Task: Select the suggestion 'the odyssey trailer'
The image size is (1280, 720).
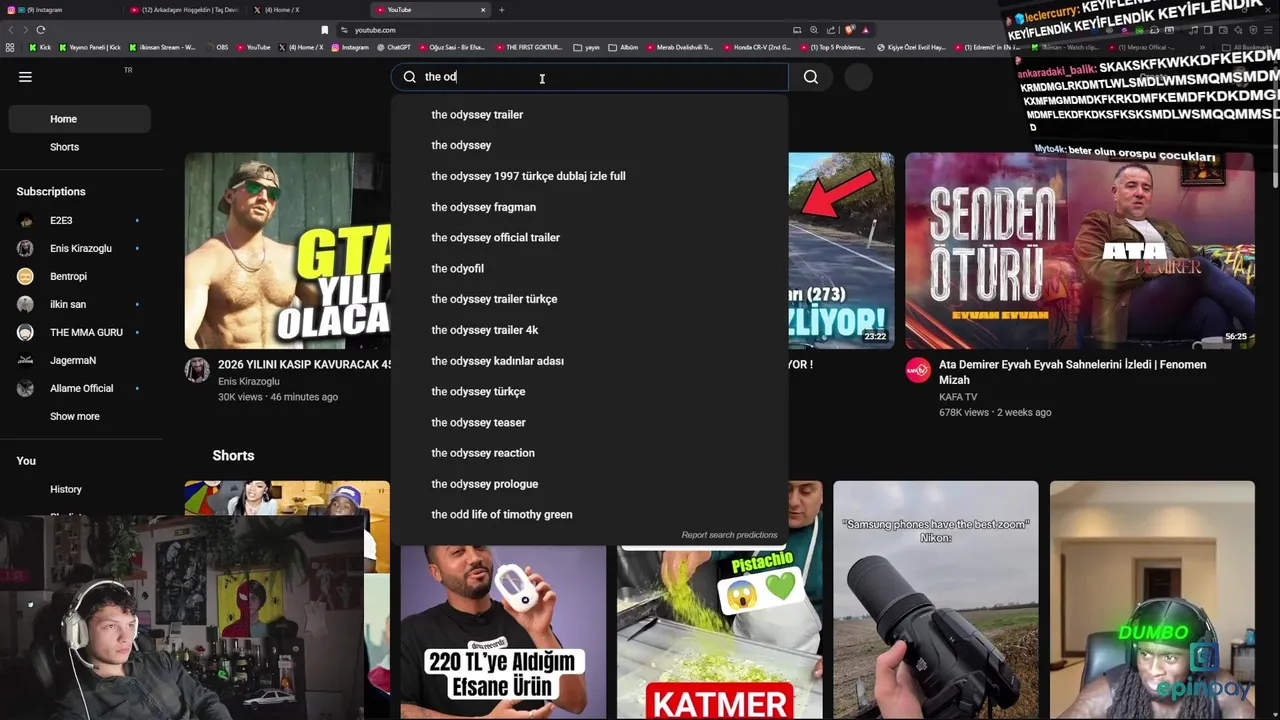Action: coord(590,115)
